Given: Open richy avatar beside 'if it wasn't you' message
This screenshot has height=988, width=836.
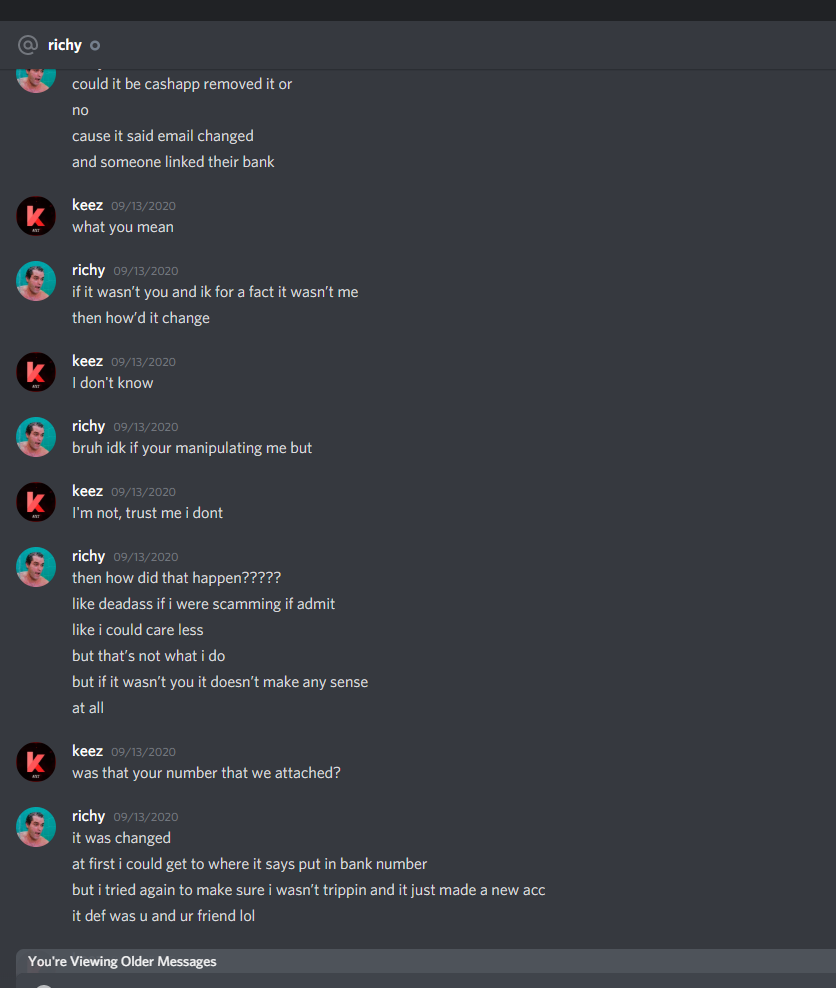Looking at the screenshot, I should coord(36,281).
